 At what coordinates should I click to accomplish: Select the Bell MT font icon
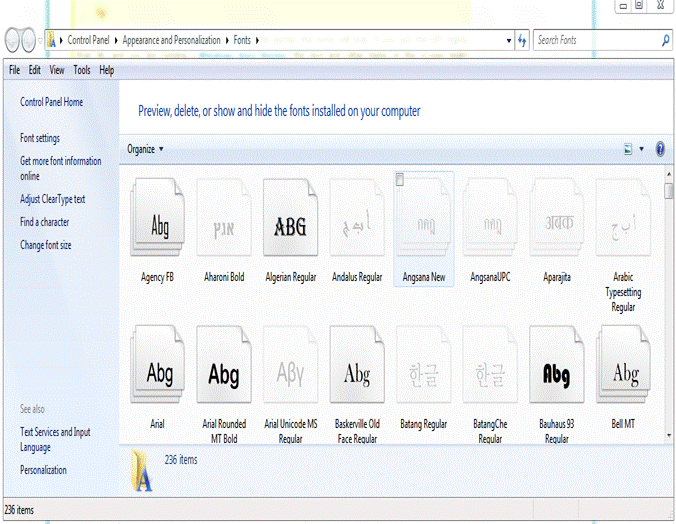[623, 364]
